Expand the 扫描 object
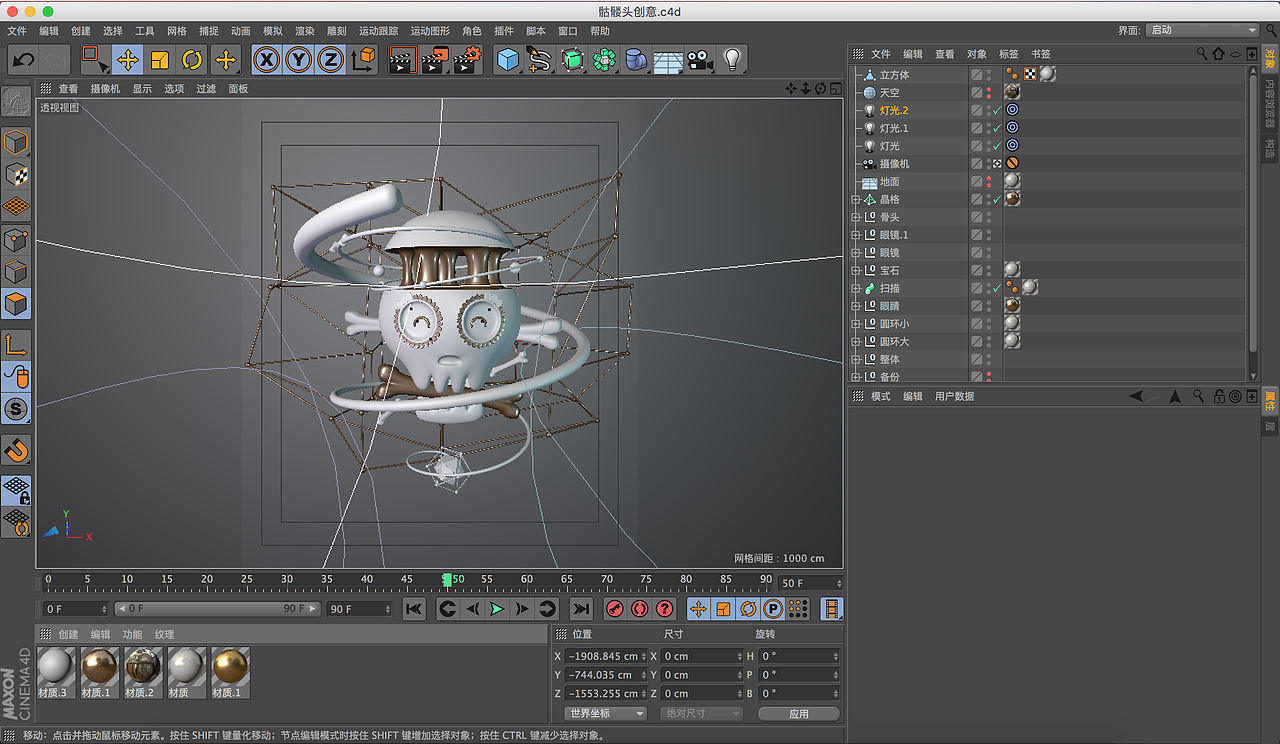This screenshot has height=744, width=1280. point(856,288)
